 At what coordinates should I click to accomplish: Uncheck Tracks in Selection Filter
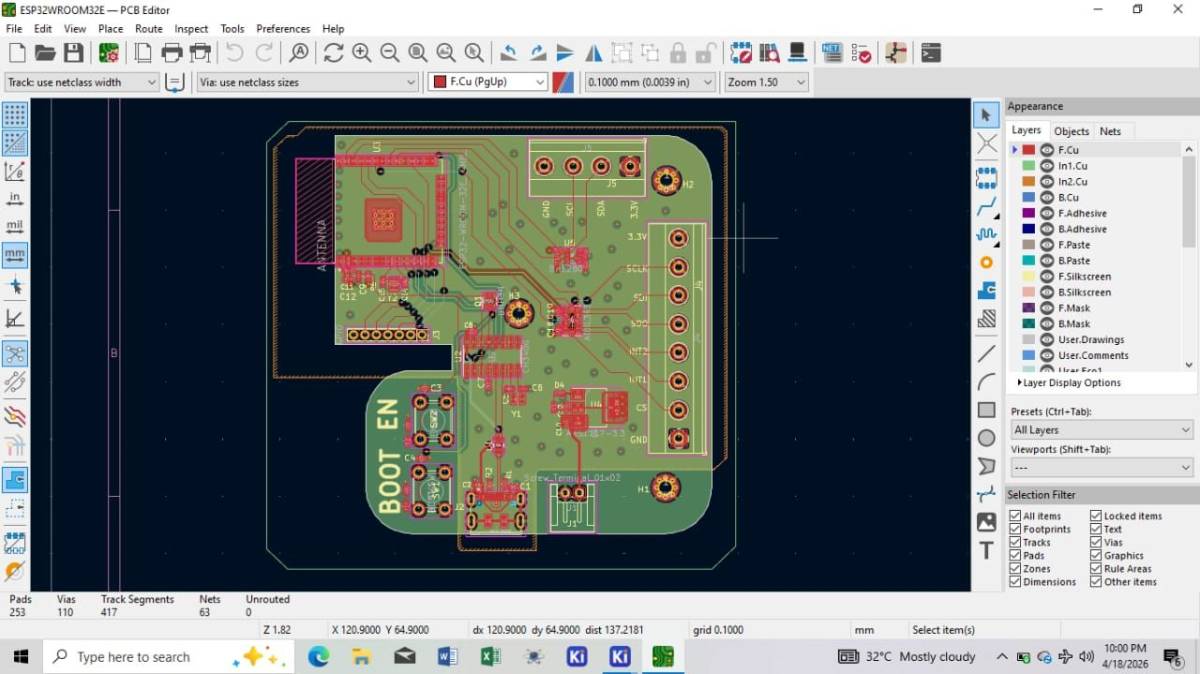tap(1015, 542)
